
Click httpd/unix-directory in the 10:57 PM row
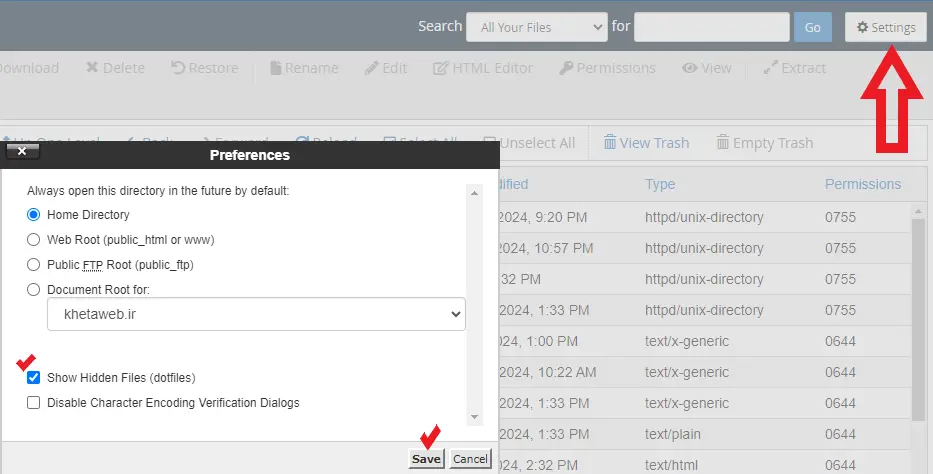point(704,248)
